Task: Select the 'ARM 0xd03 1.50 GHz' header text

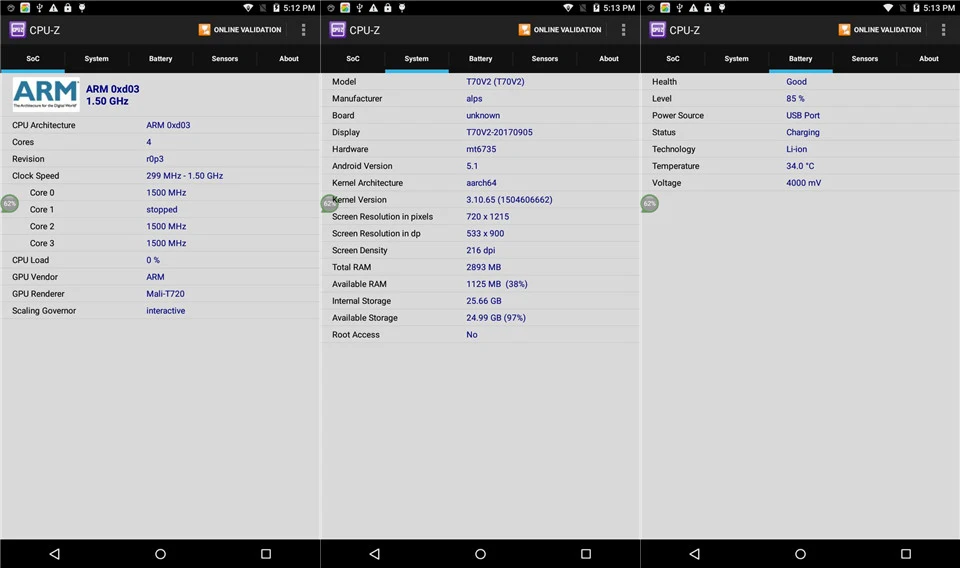Action: (113, 95)
